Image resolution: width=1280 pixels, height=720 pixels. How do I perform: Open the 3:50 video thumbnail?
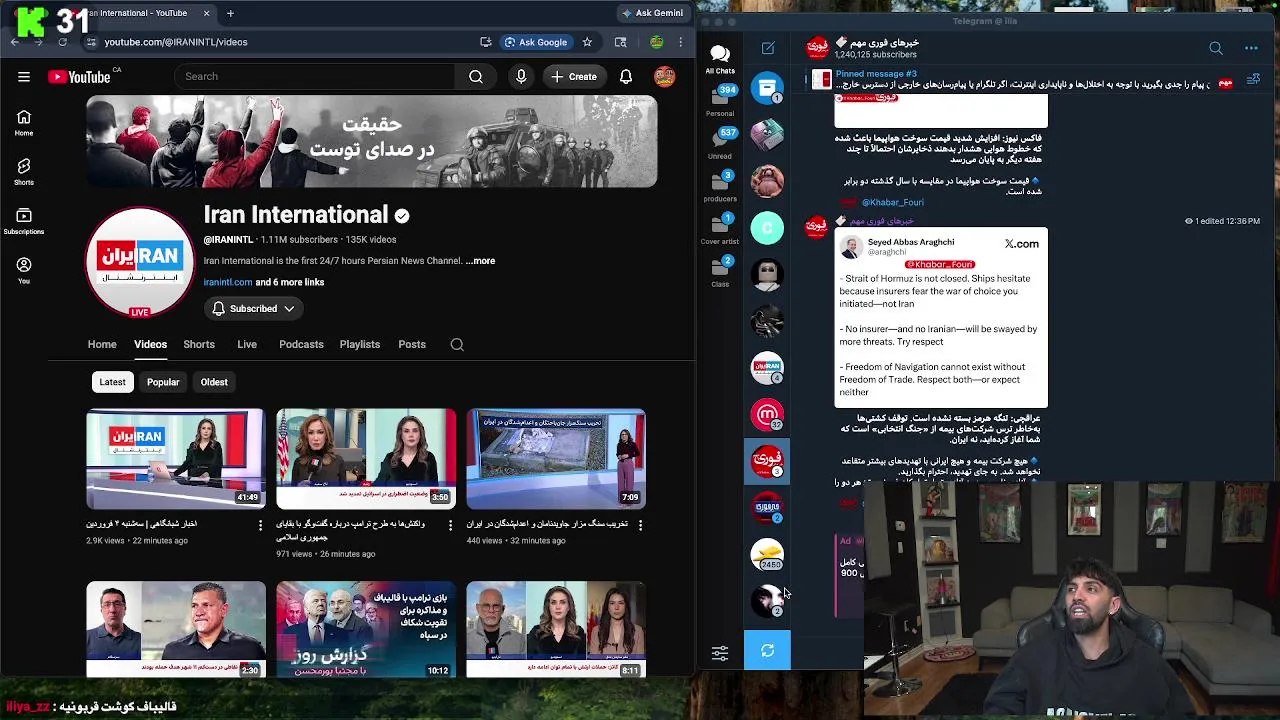point(366,459)
